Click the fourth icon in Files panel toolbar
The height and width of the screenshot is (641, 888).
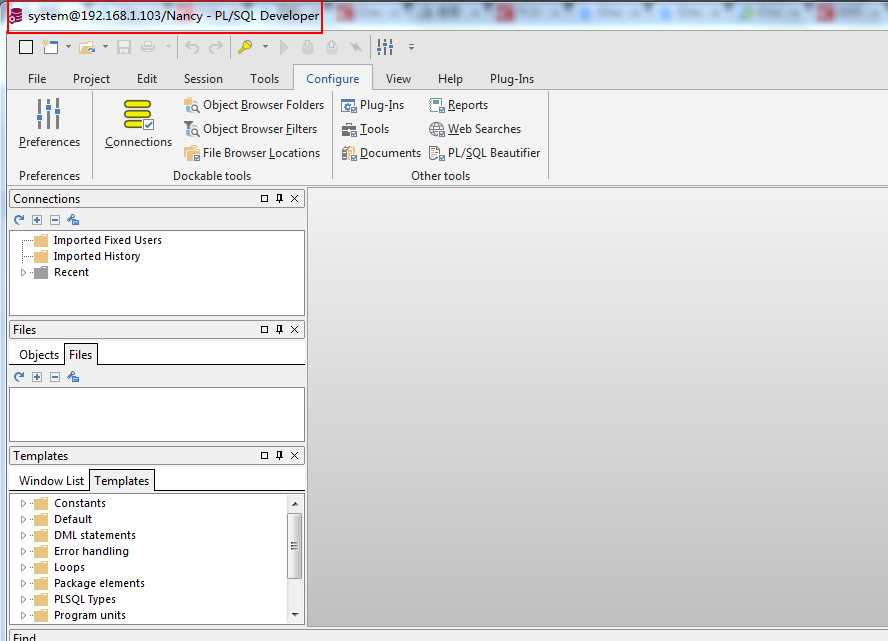pos(73,377)
